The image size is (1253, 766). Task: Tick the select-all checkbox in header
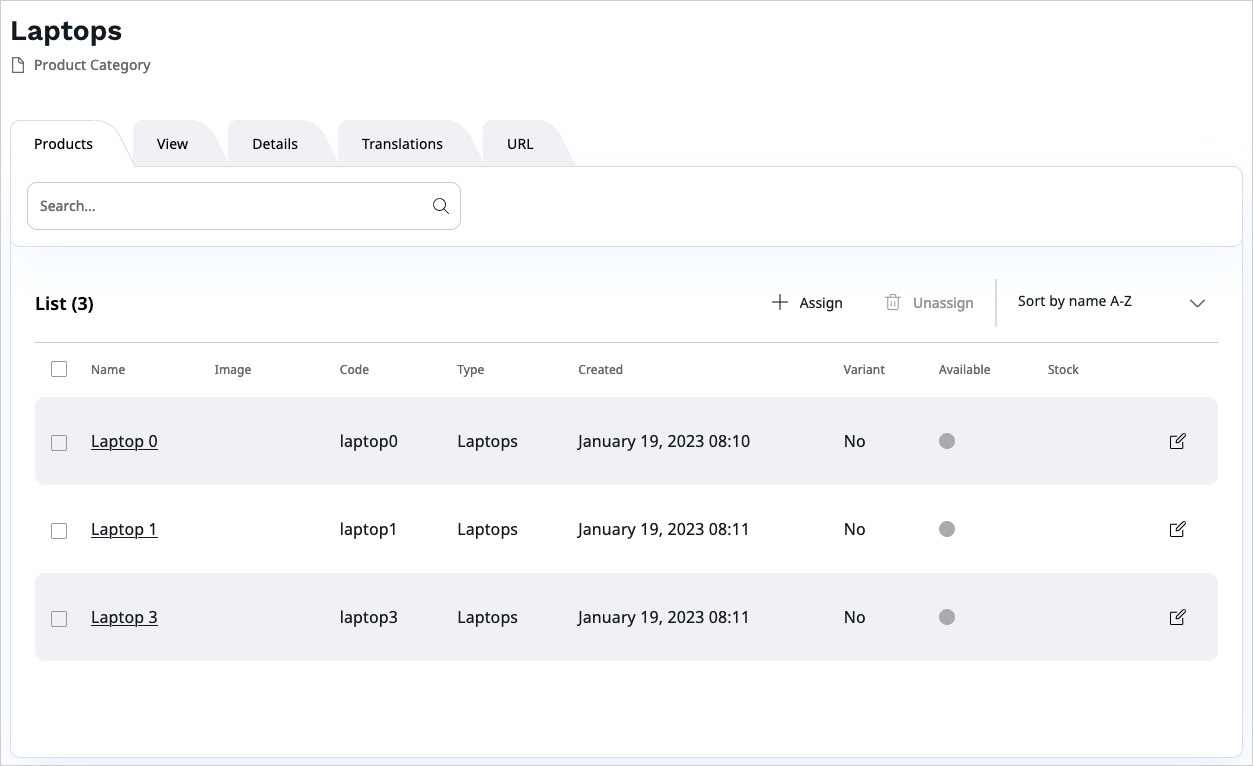pos(59,369)
